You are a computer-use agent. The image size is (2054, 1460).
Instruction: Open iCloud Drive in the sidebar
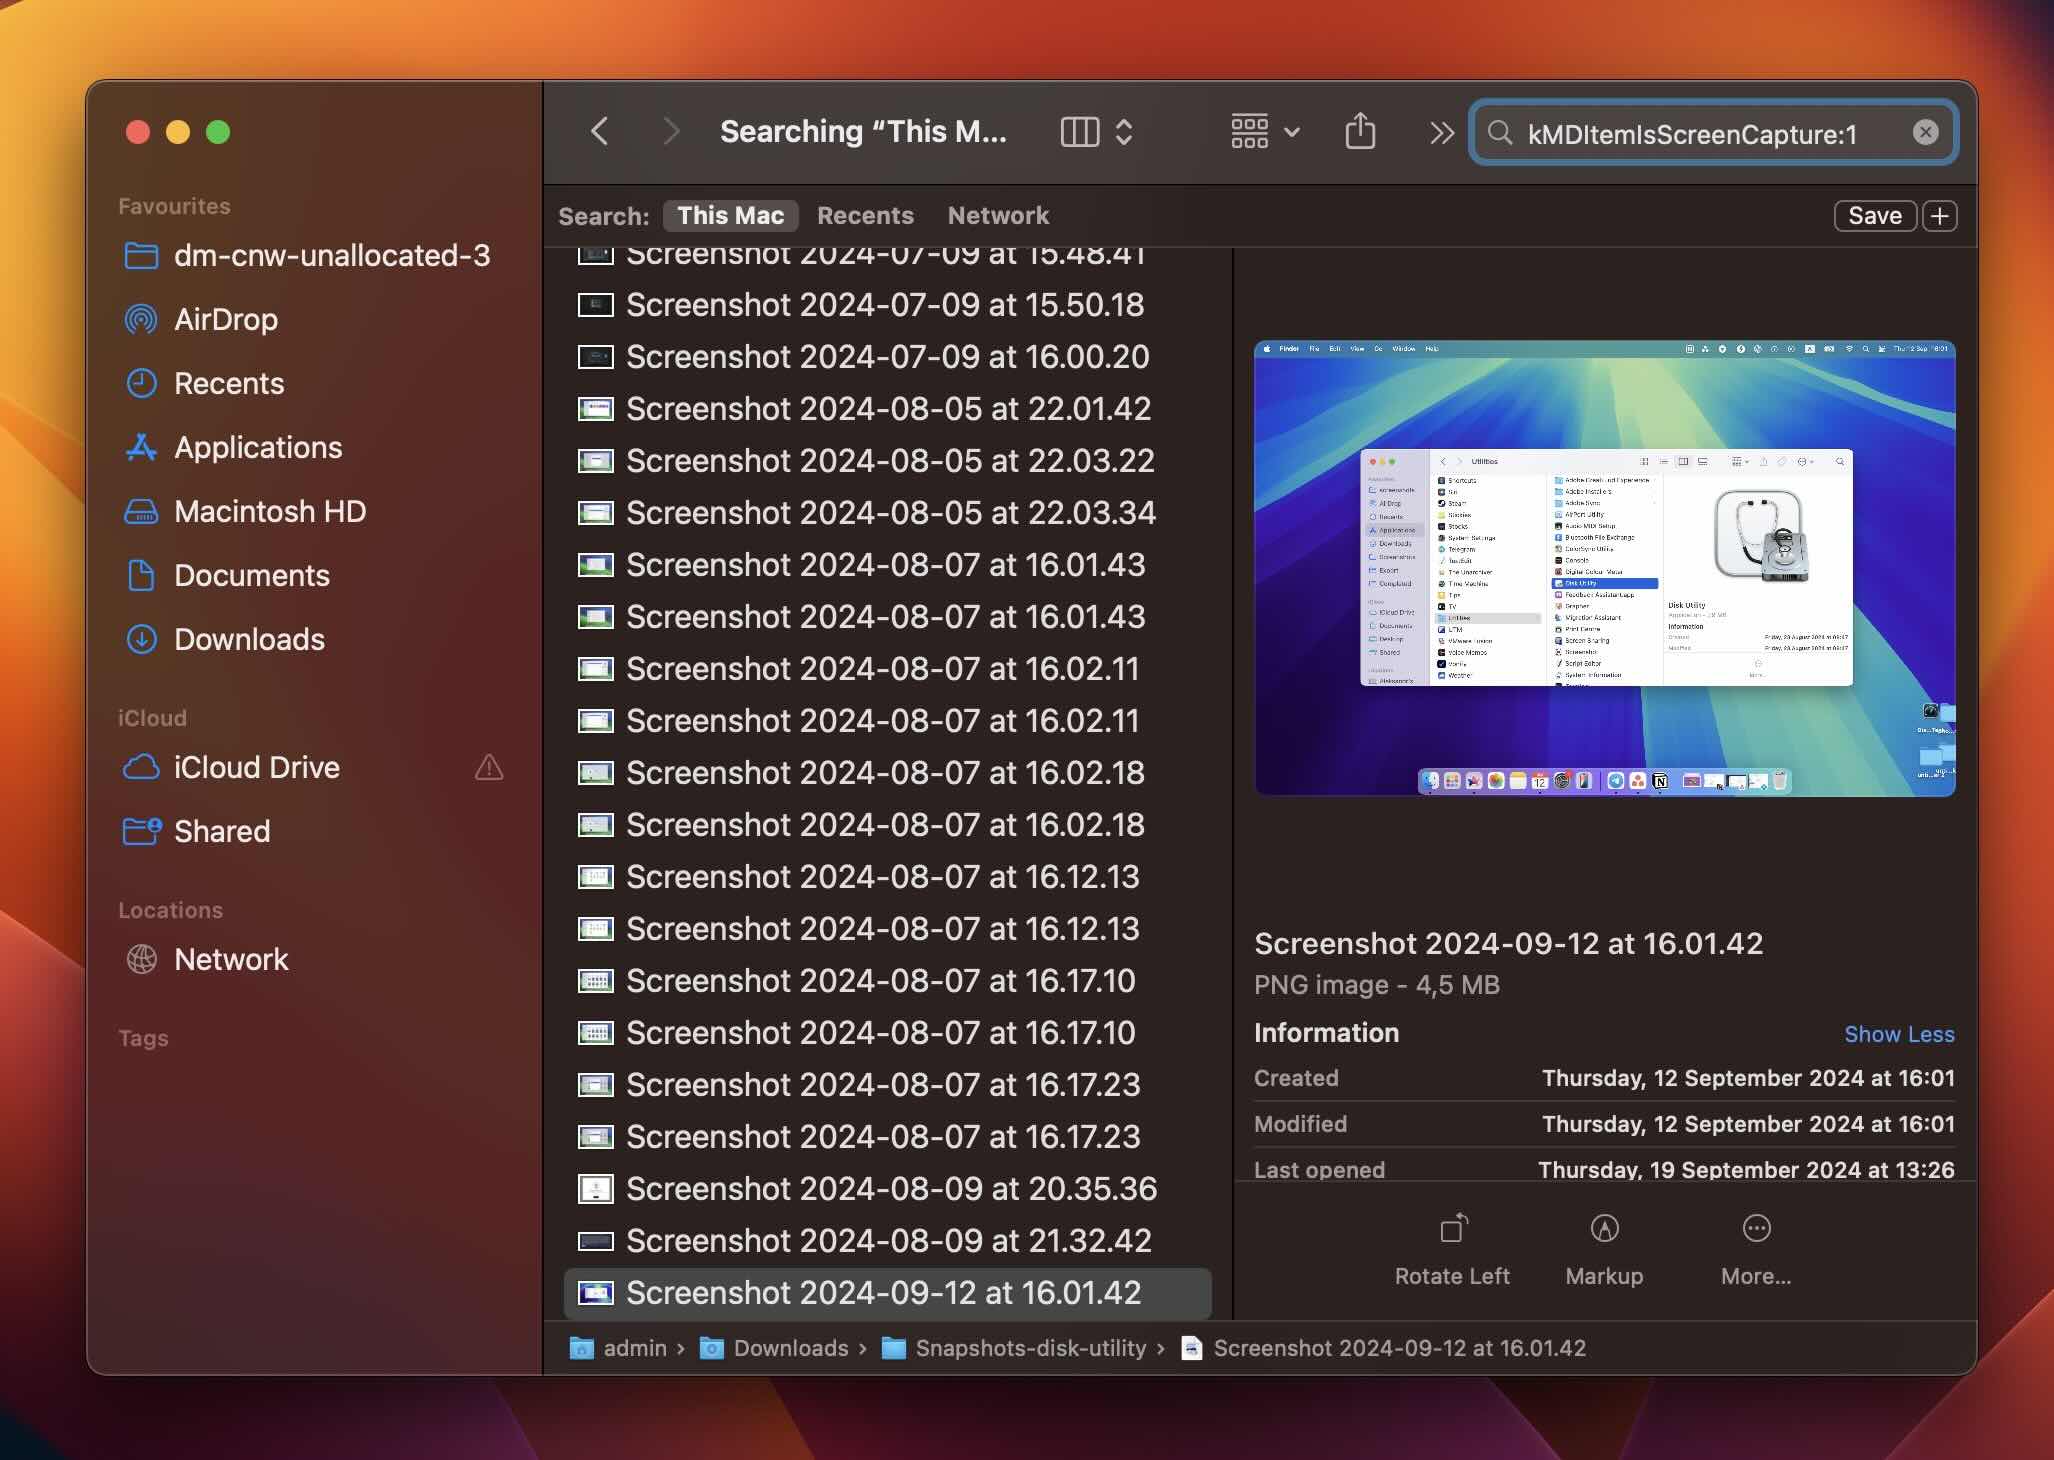coord(231,768)
